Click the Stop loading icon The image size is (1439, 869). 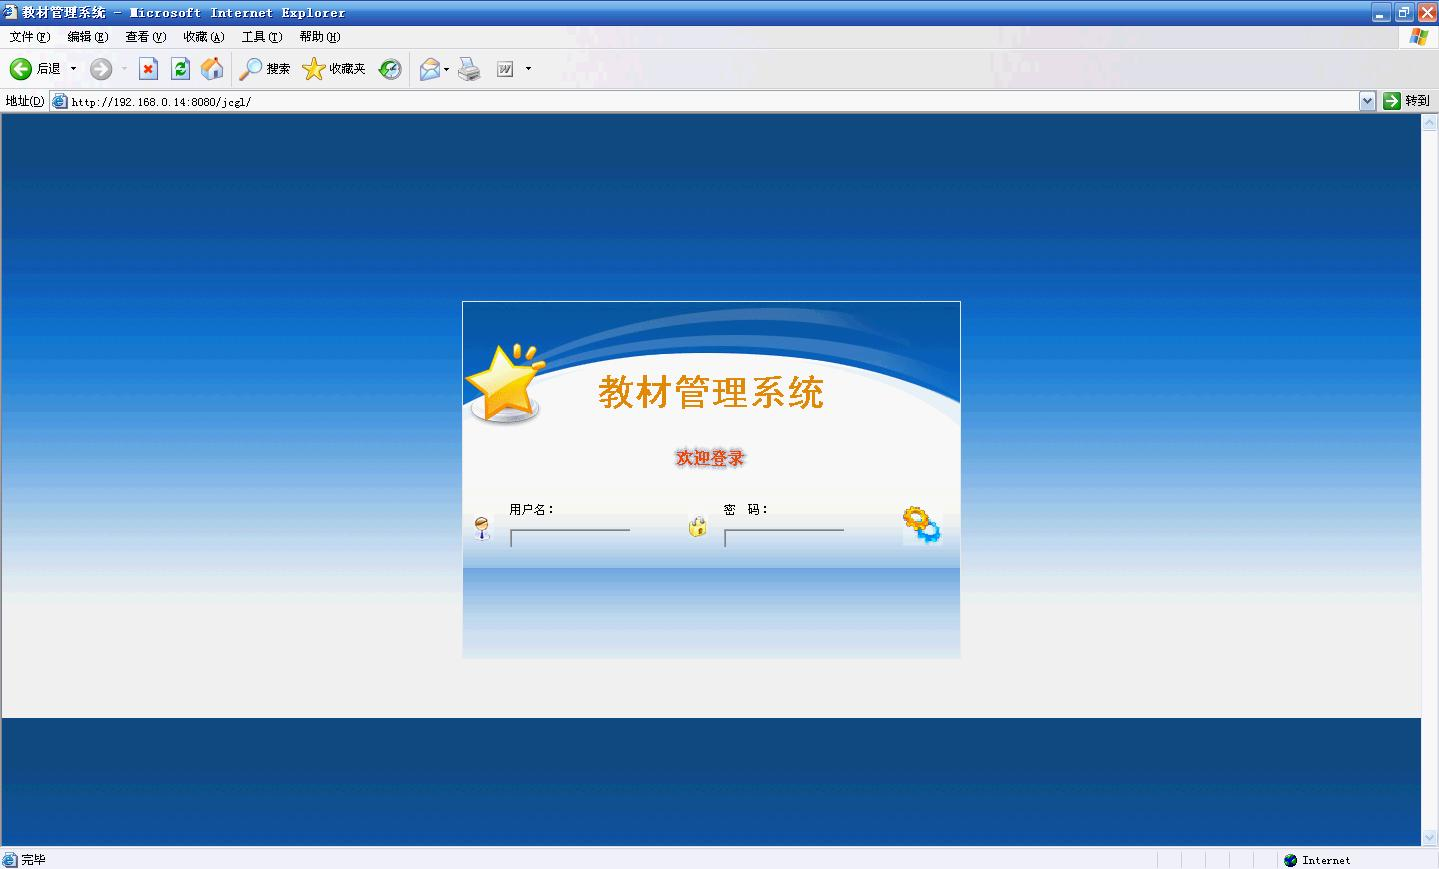pos(148,69)
